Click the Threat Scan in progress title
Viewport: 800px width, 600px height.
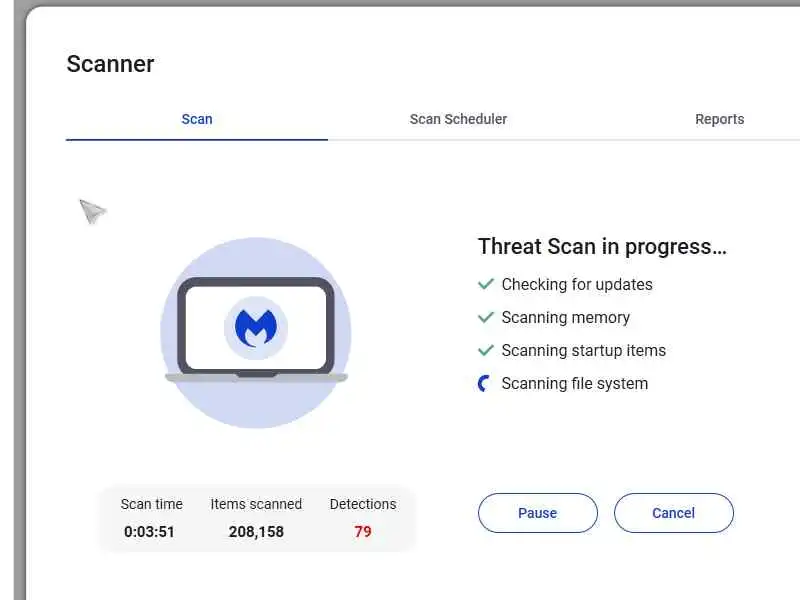tap(602, 246)
